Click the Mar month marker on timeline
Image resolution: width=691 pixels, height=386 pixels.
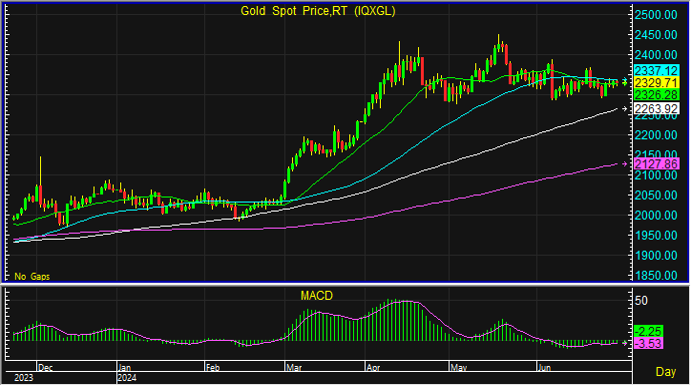[x=294, y=367]
